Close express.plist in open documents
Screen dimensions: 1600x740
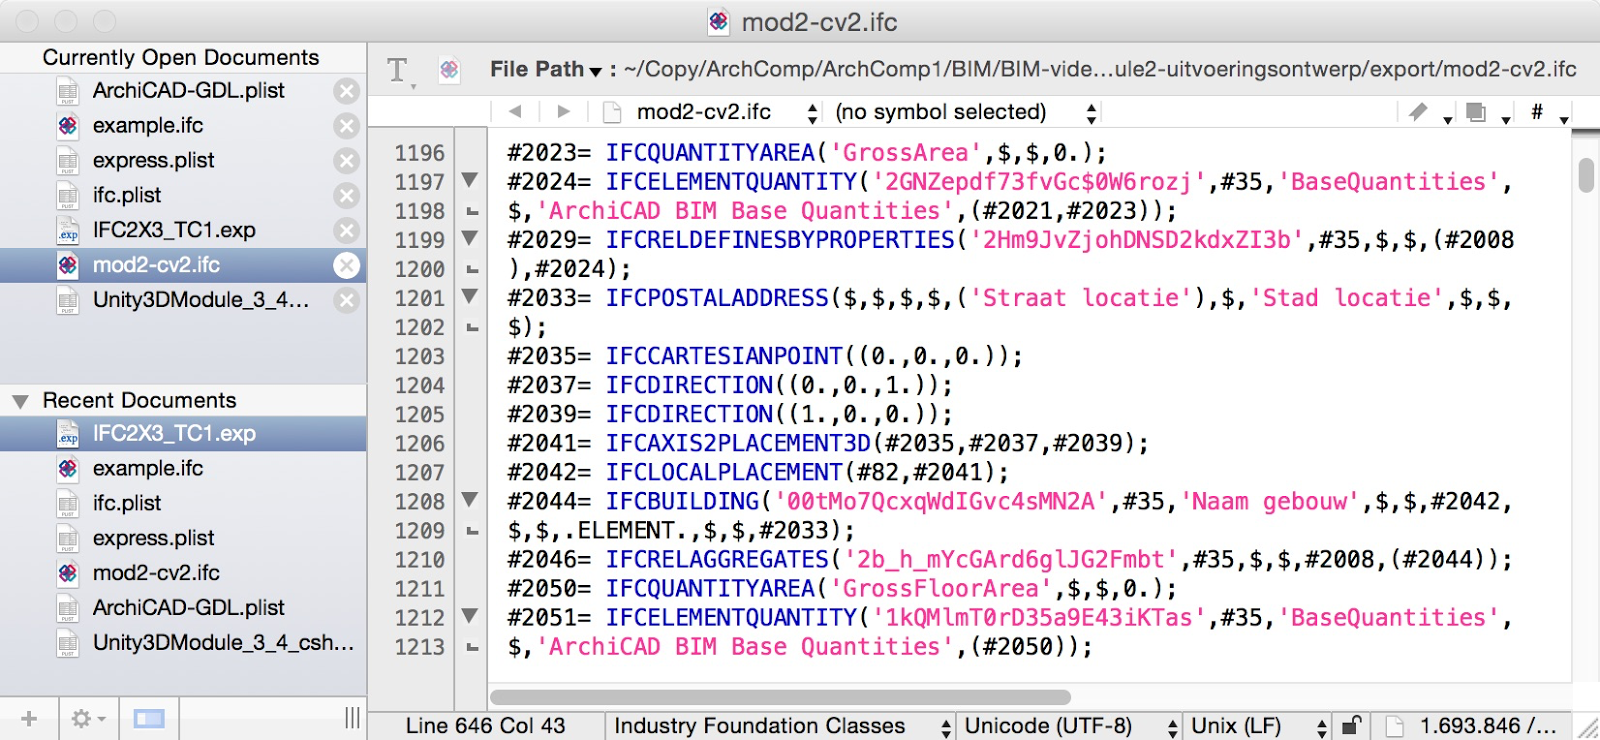(x=346, y=161)
